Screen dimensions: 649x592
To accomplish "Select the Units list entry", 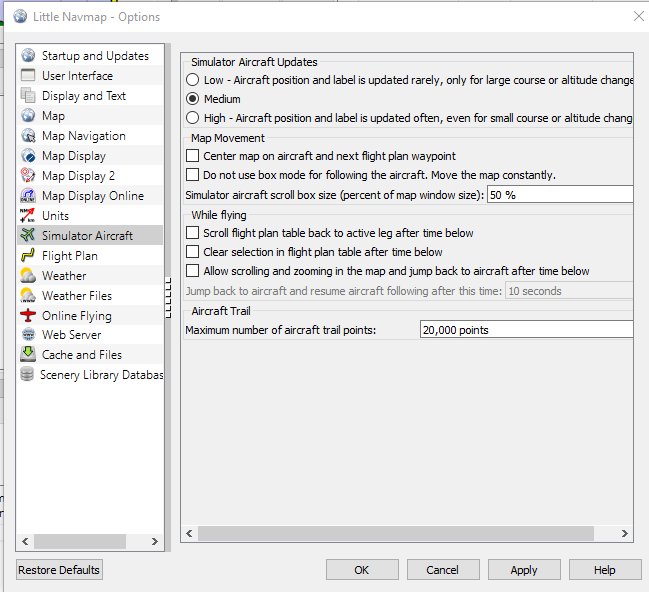I will pos(91,215).
